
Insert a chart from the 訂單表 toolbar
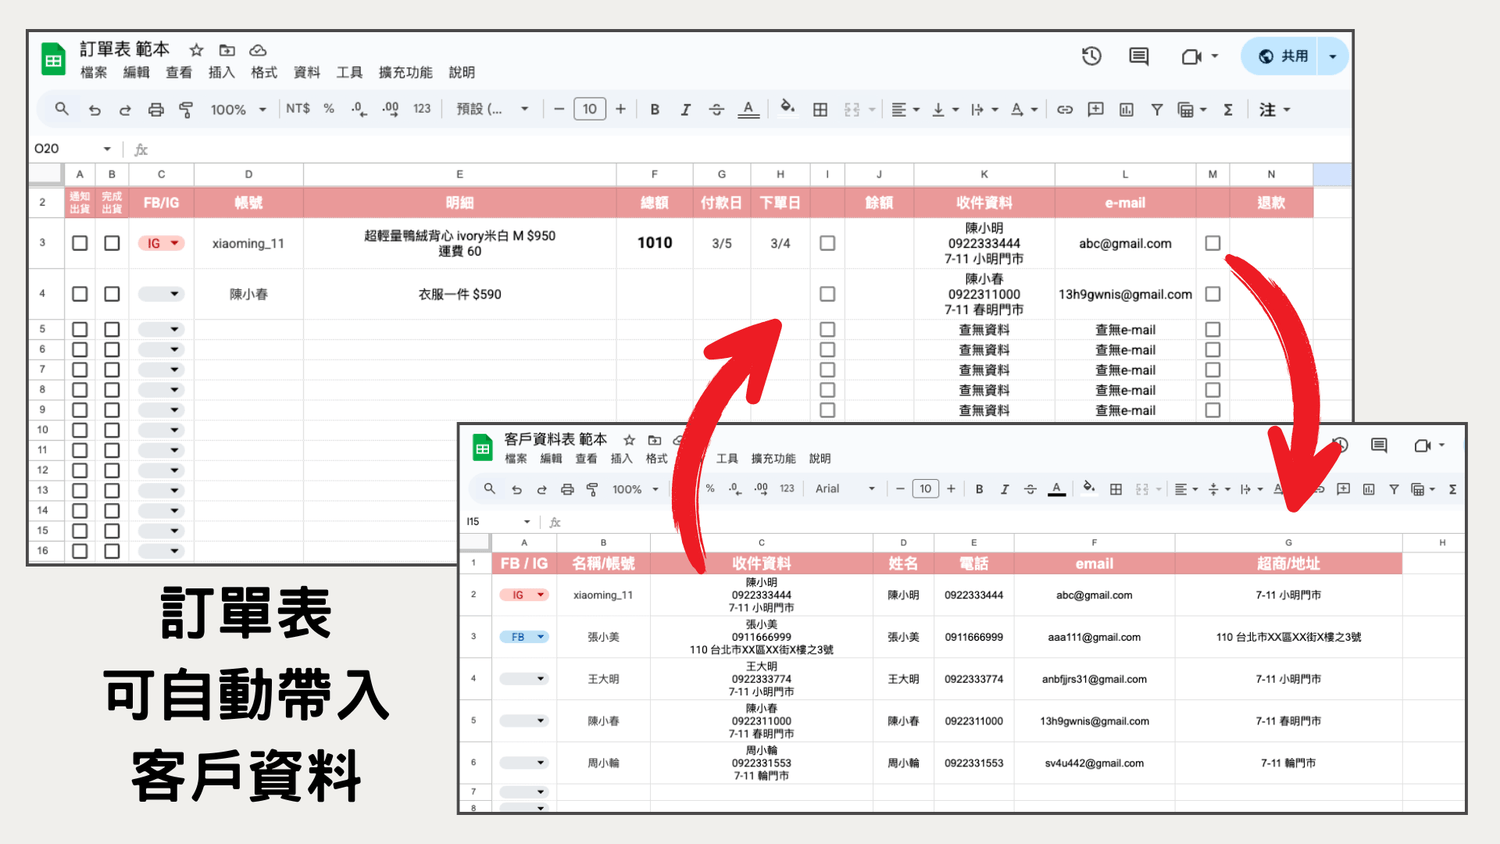[x=1126, y=110]
